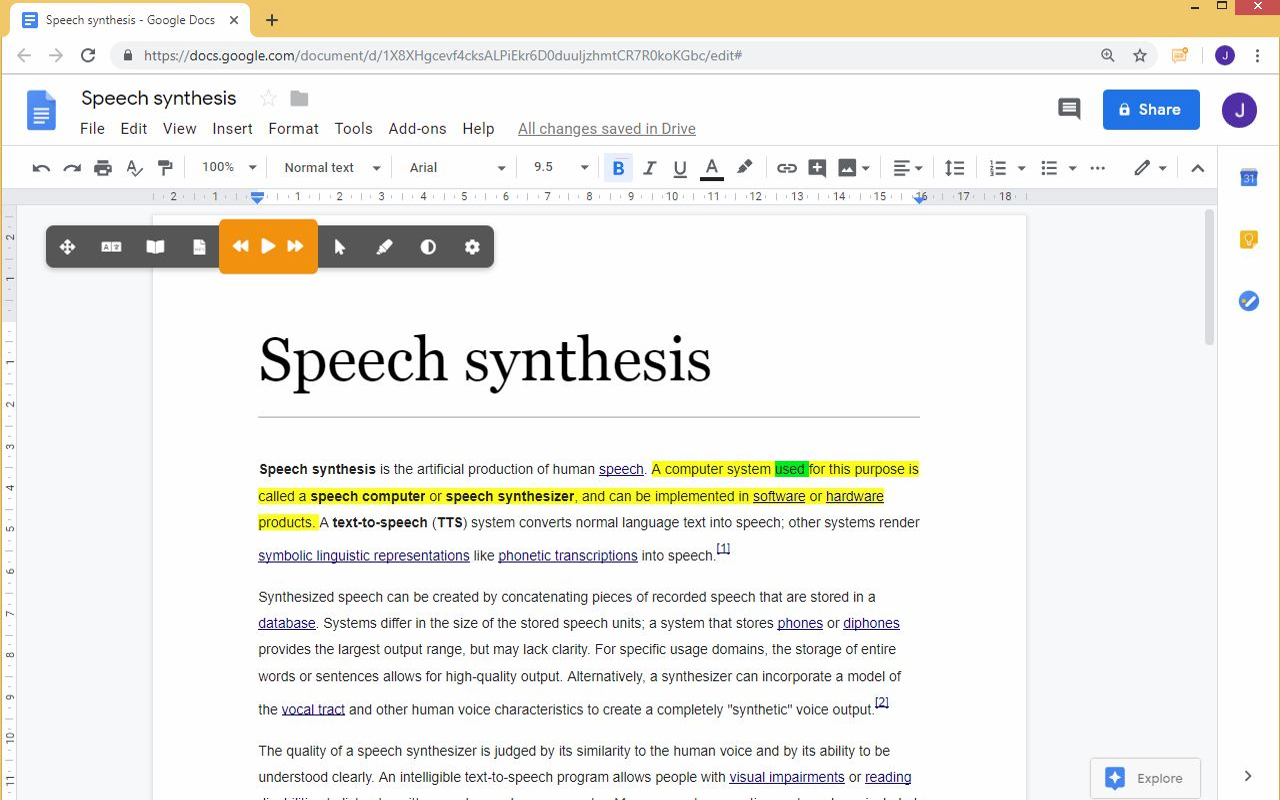
Task: Play the text-to-speech playback
Action: pyautogui.click(x=266, y=246)
